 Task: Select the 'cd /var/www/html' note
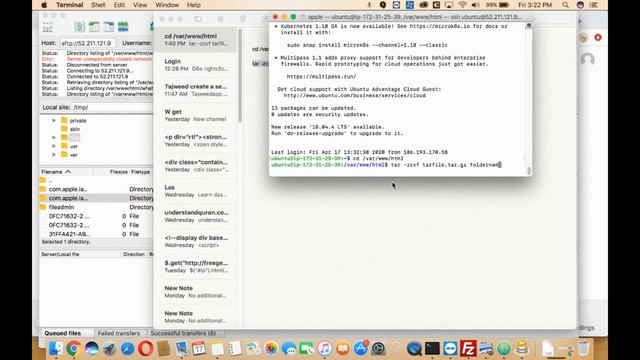(196, 40)
